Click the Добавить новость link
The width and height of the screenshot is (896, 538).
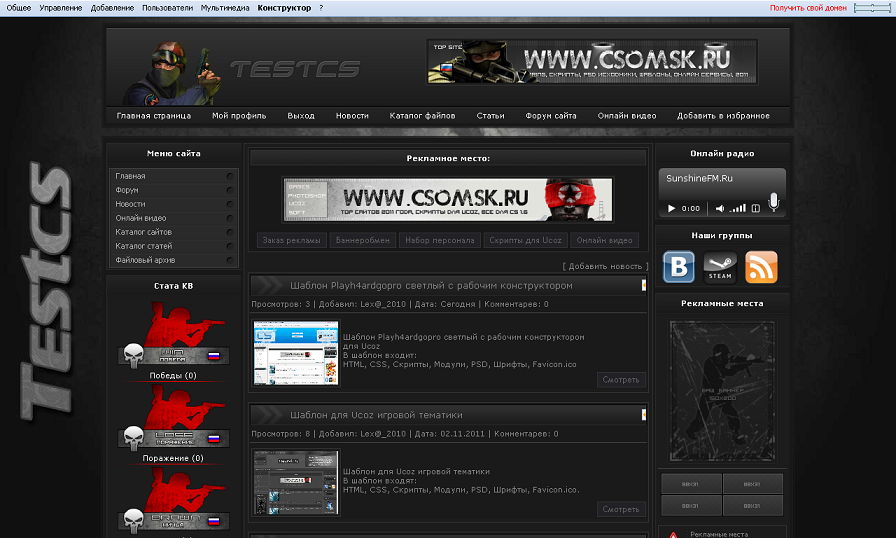point(605,266)
